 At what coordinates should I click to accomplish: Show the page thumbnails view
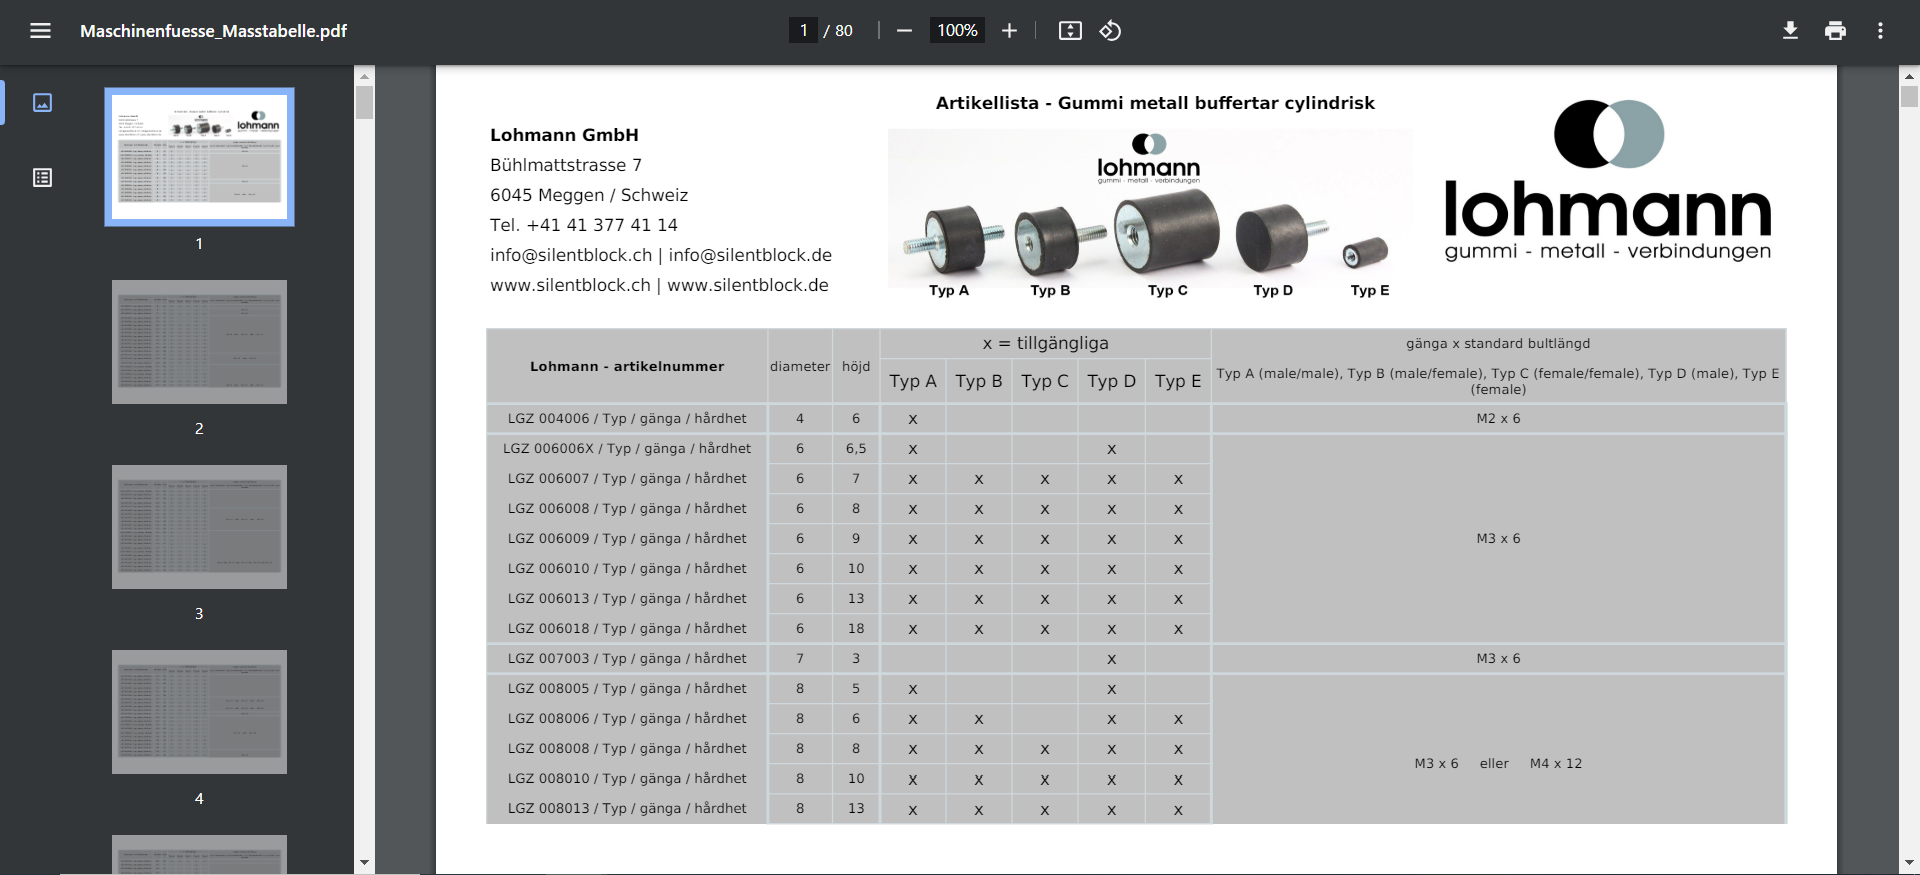tap(42, 103)
